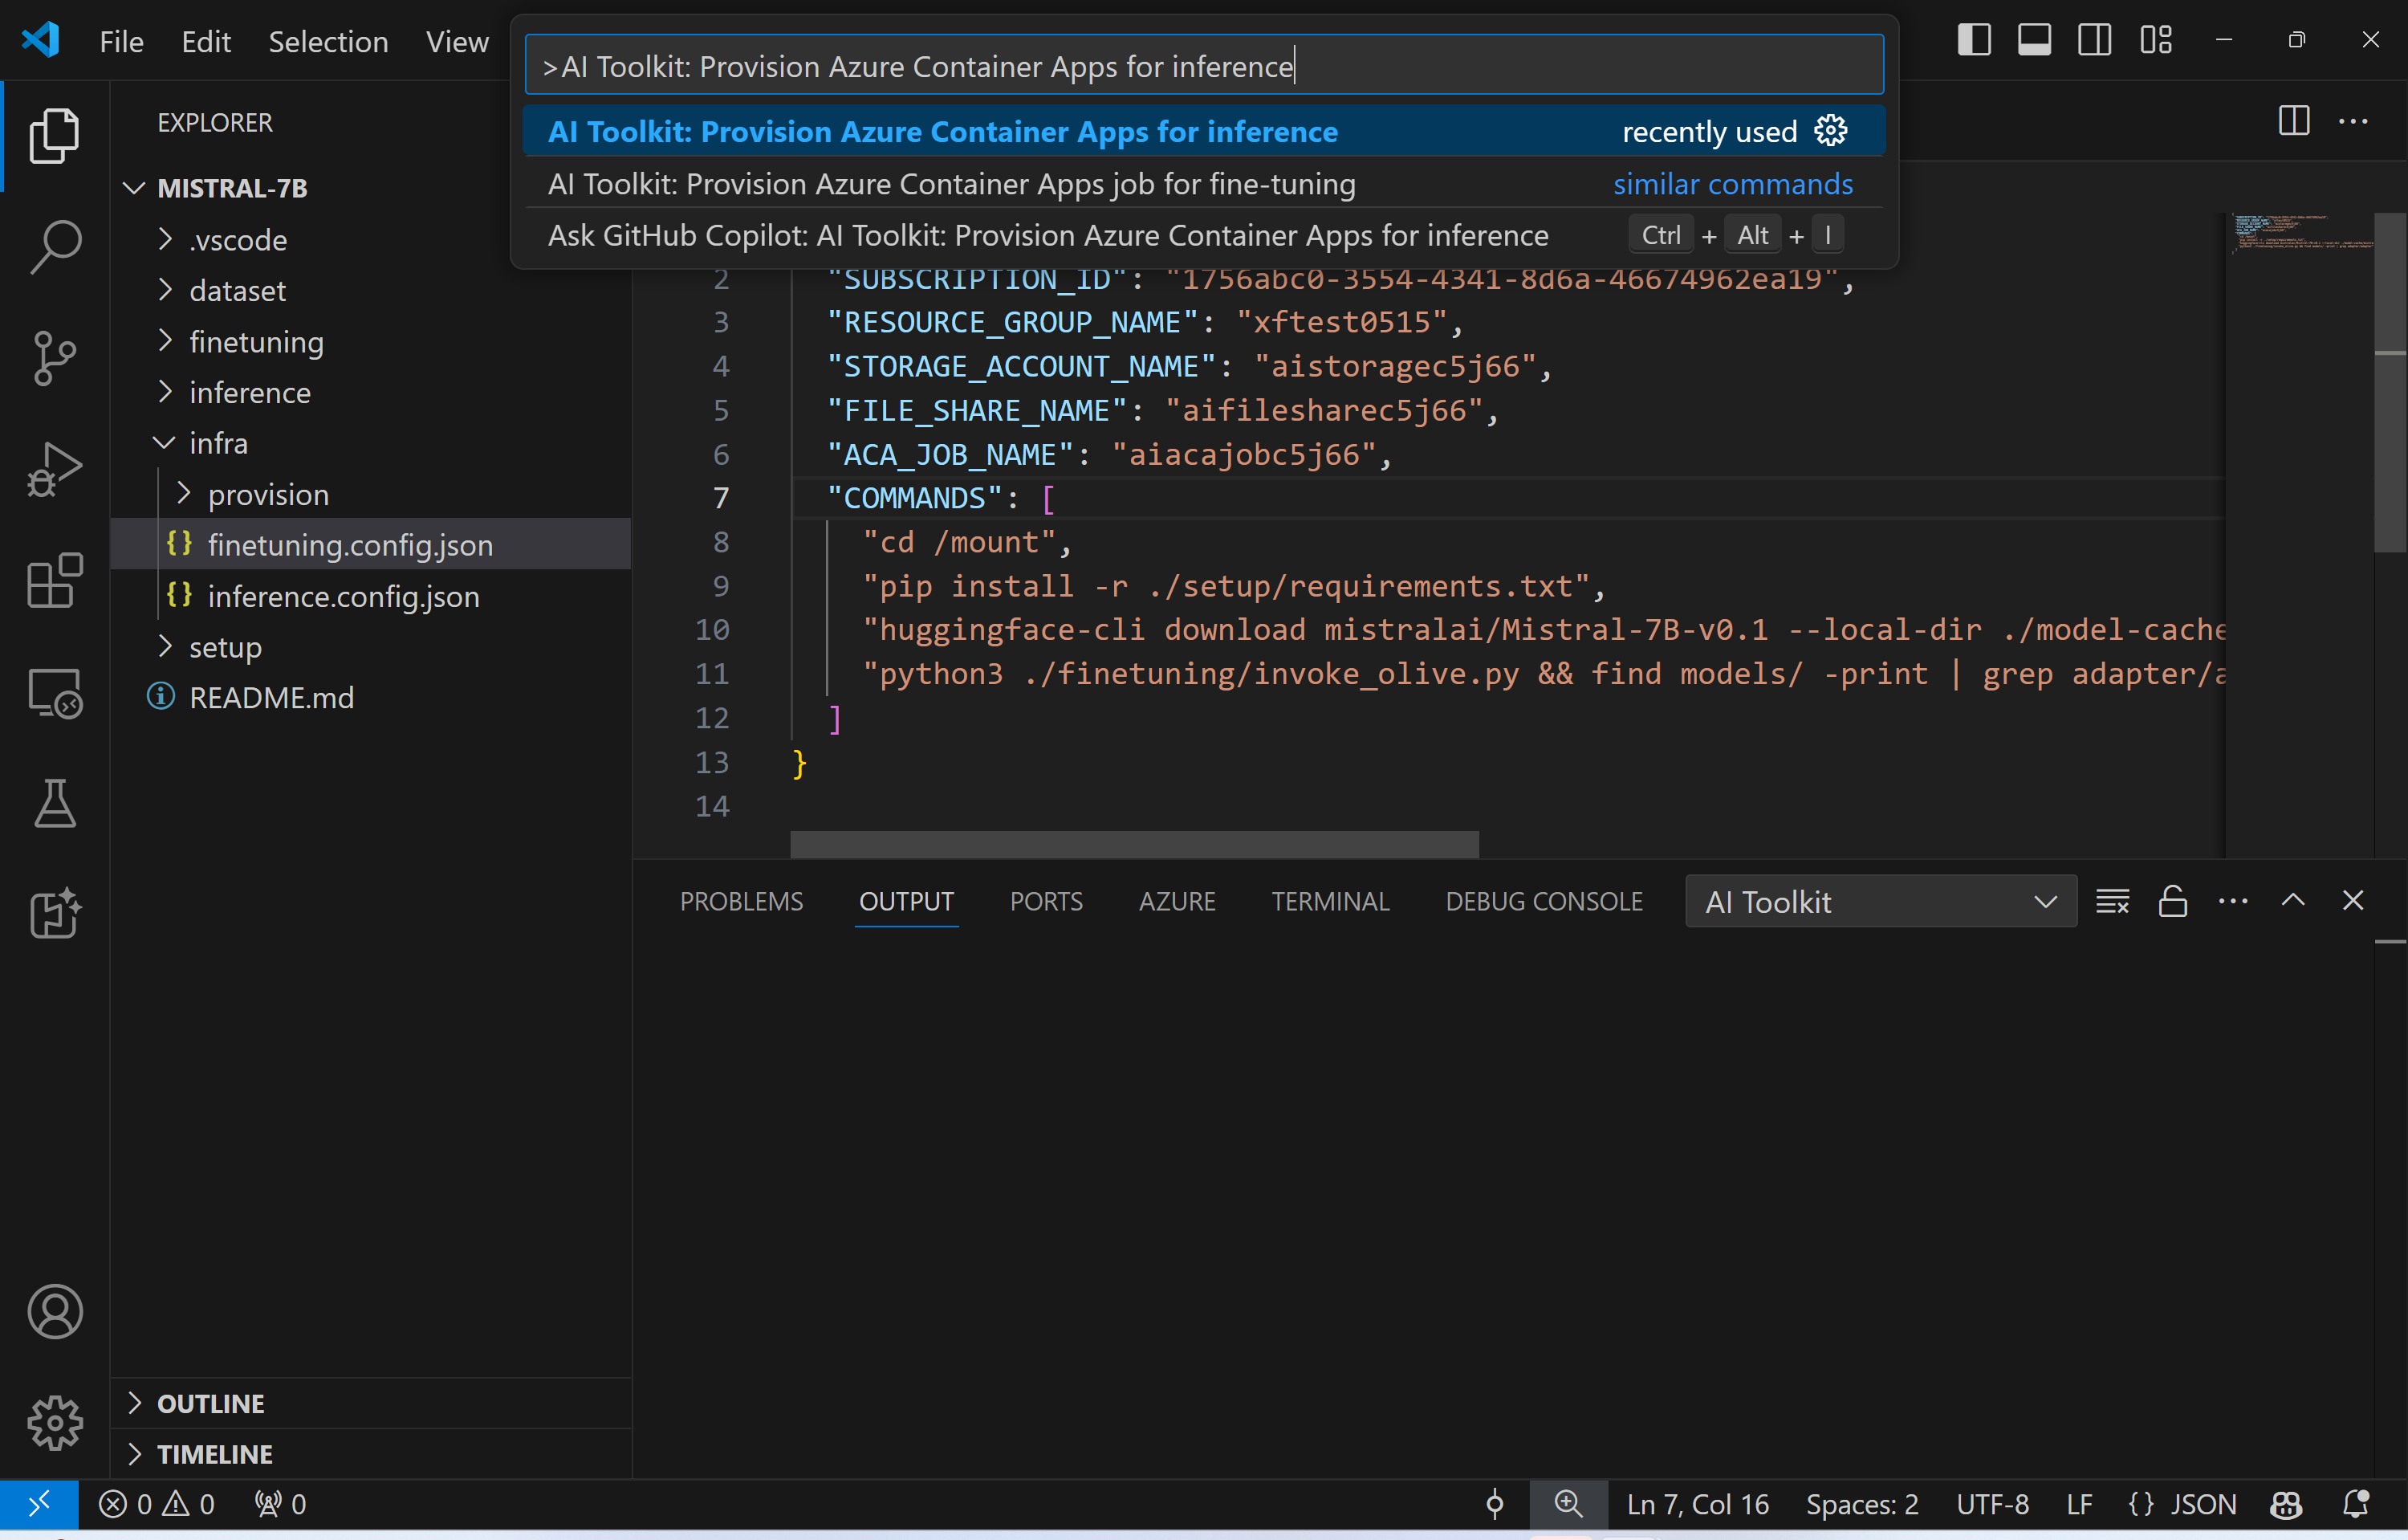
Task: Show errors and warnings count in status bar
Action: (x=157, y=1504)
